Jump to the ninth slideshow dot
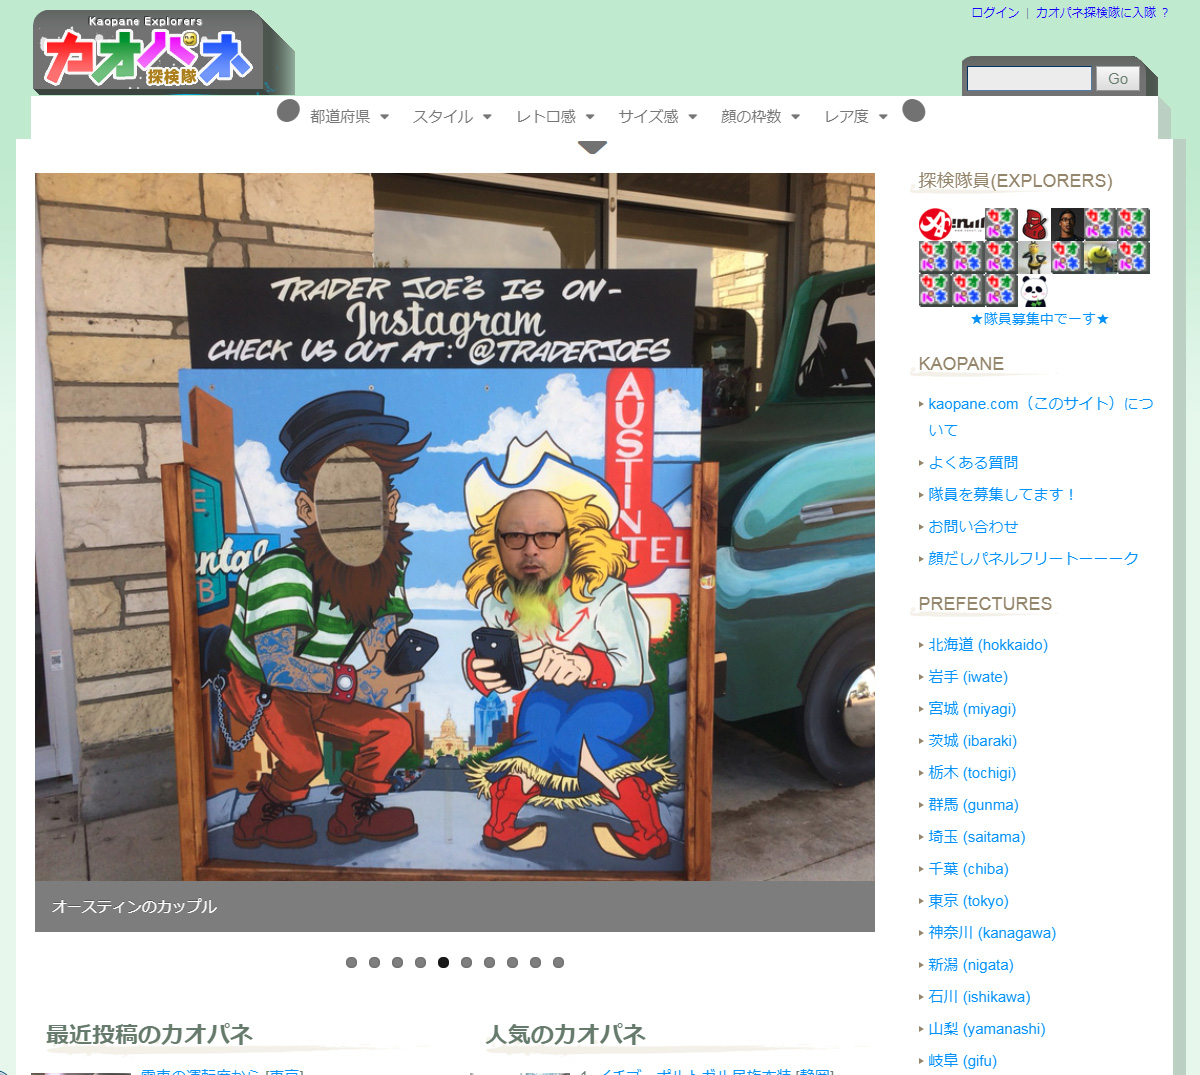Screen dimensions: 1200x1075 tap(535, 962)
